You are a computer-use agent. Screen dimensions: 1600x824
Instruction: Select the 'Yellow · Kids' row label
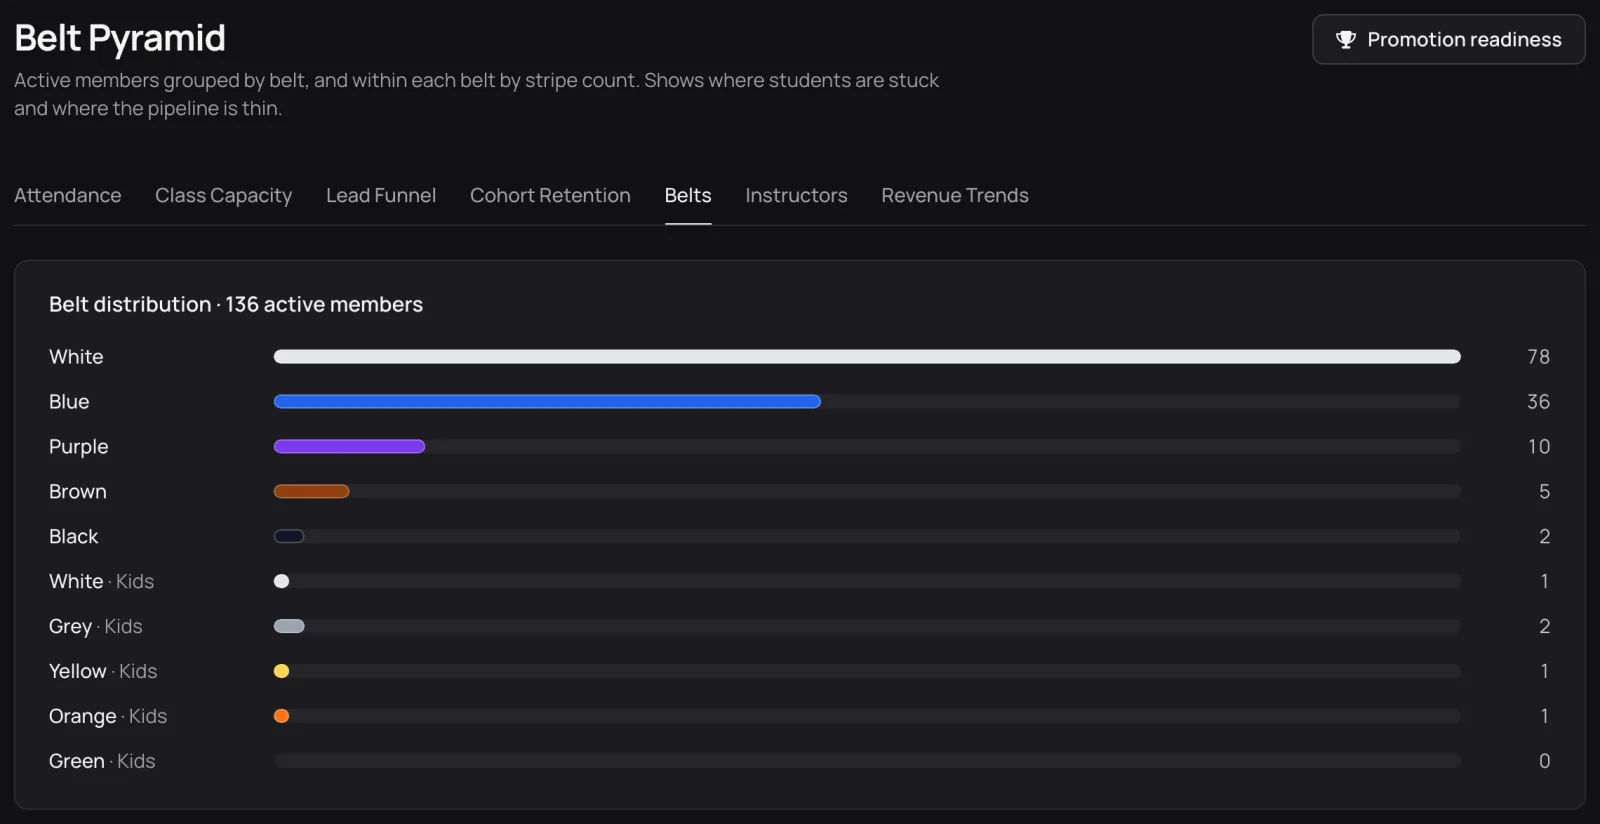click(x=103, y=672)
